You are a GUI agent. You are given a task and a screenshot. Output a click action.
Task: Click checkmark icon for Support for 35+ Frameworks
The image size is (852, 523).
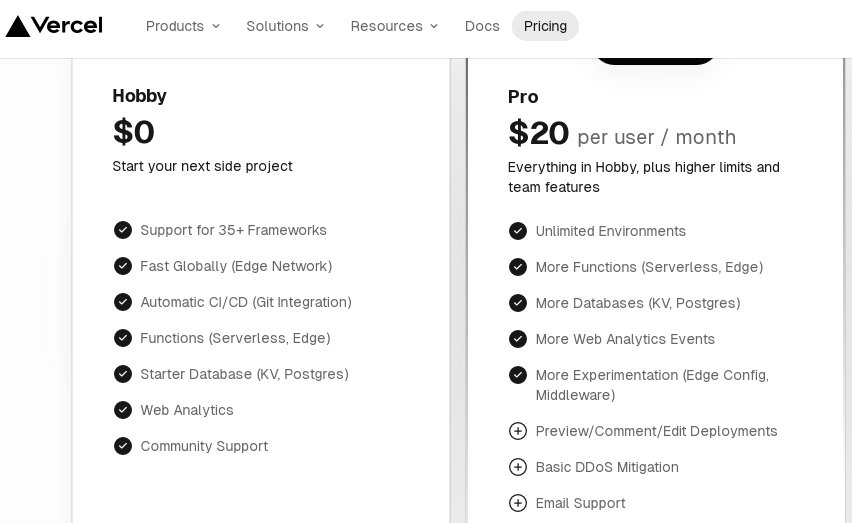(x=123, y=230)
